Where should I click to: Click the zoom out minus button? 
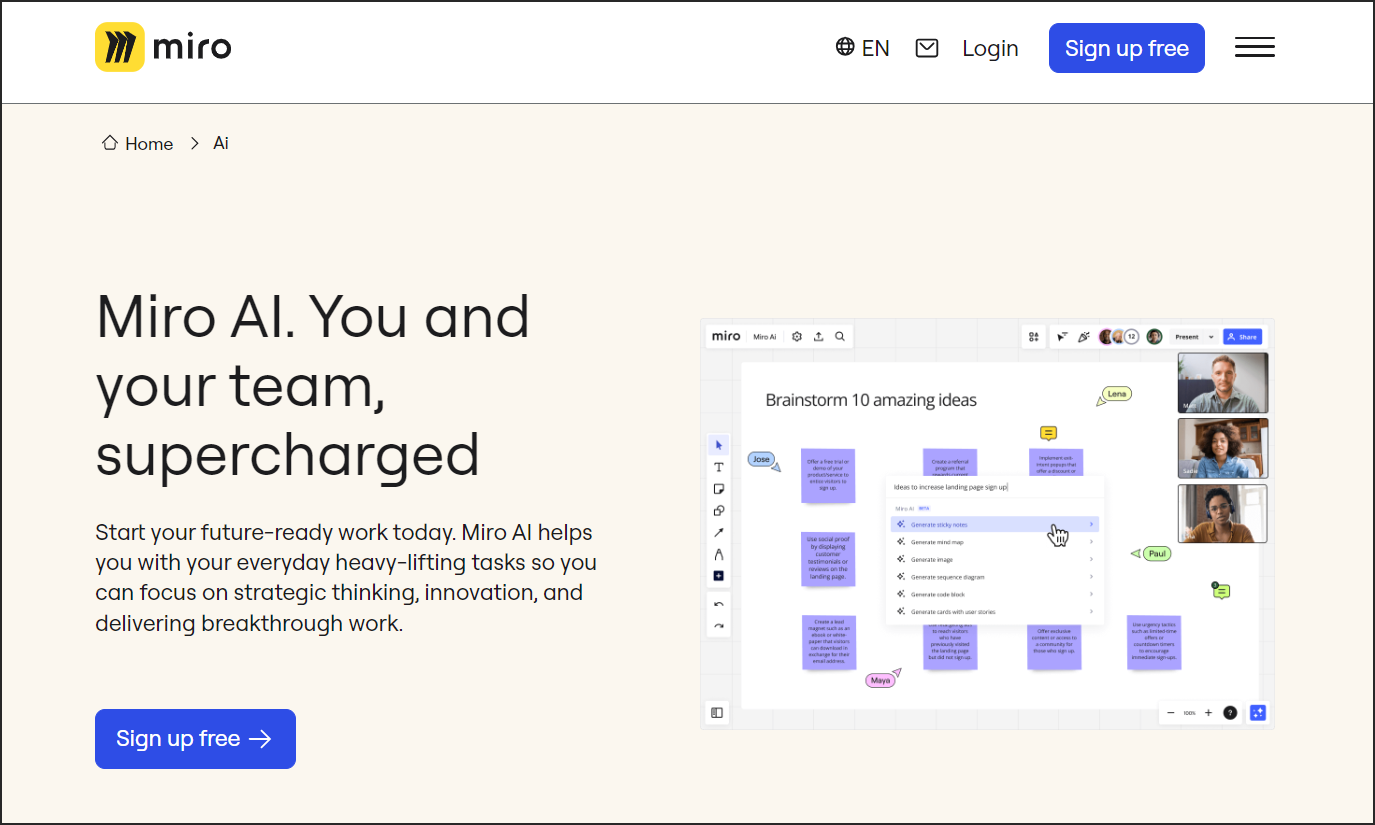(x=1171, y=713)
